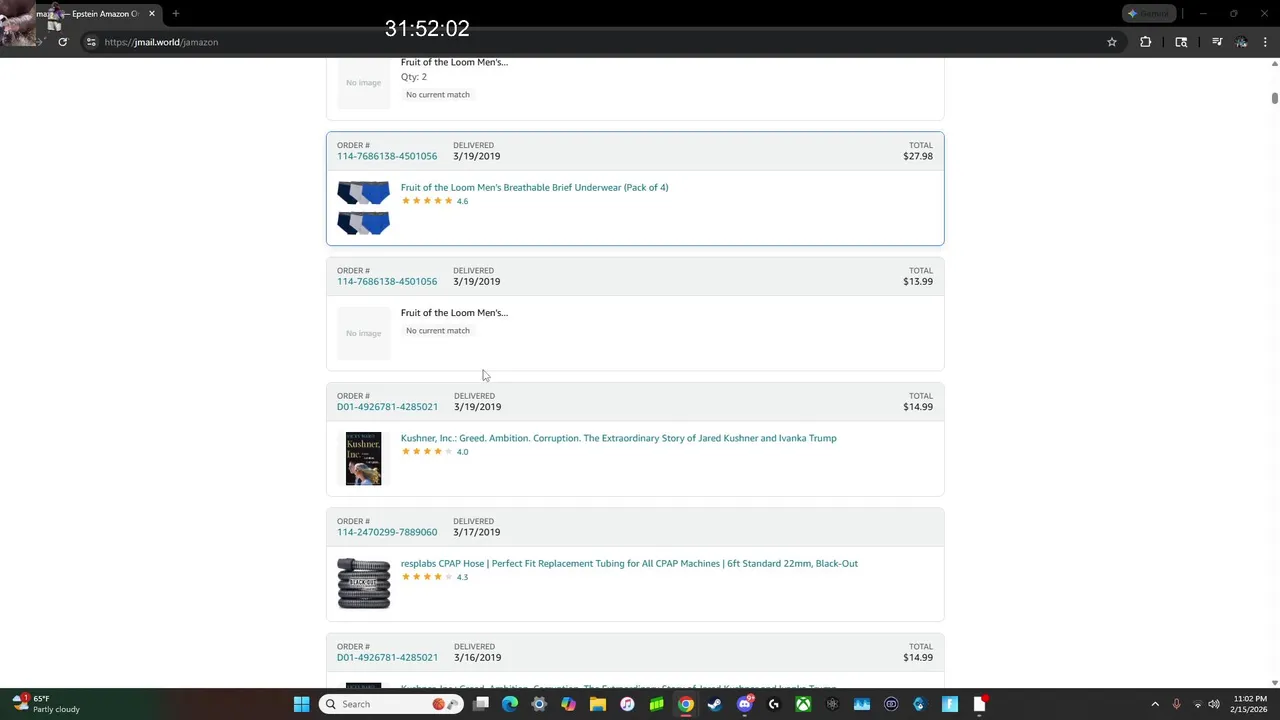Open Discord from the taskbar
The height and width of the screenshot is (720, 1280).
pos(744,704)
